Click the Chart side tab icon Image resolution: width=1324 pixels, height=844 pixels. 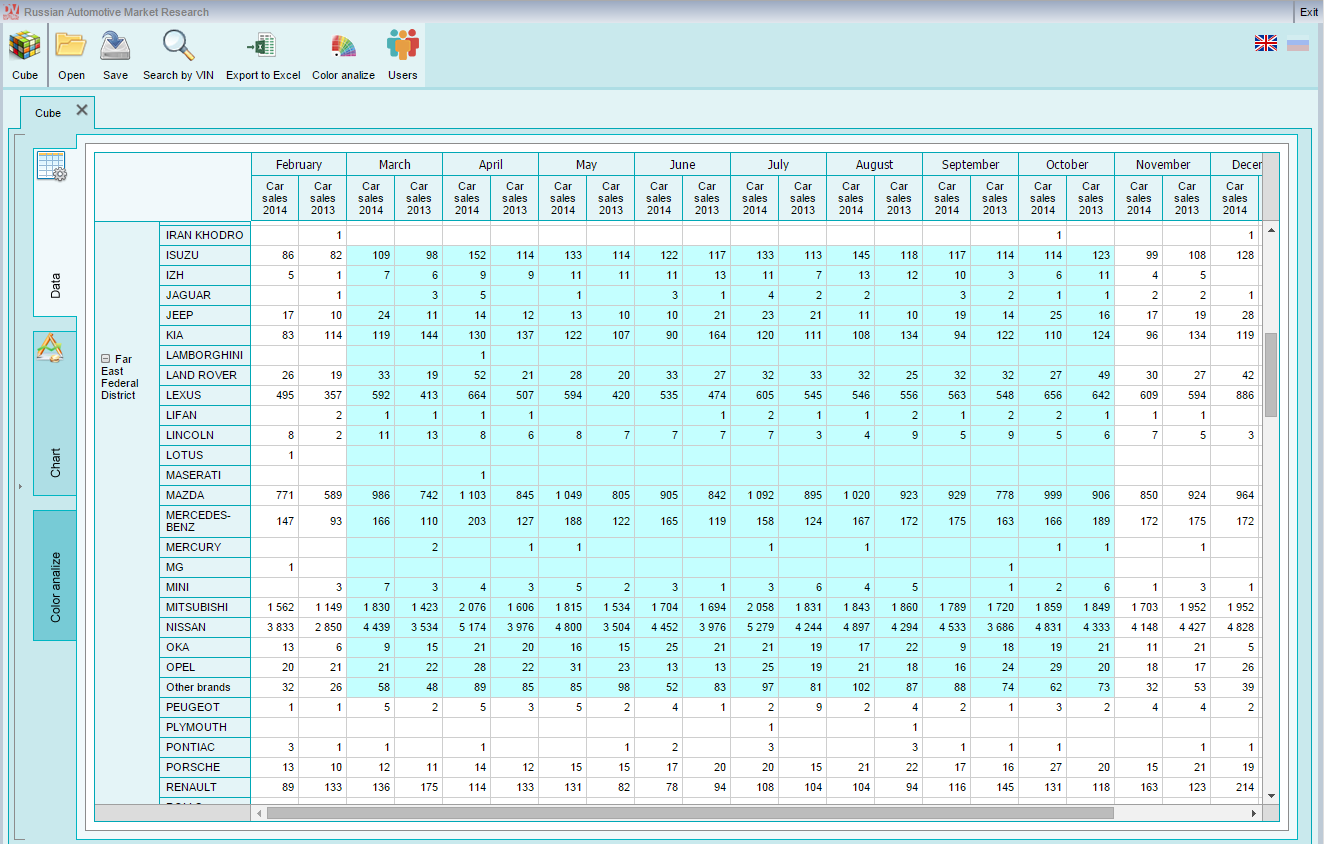(x=50, y=348)
